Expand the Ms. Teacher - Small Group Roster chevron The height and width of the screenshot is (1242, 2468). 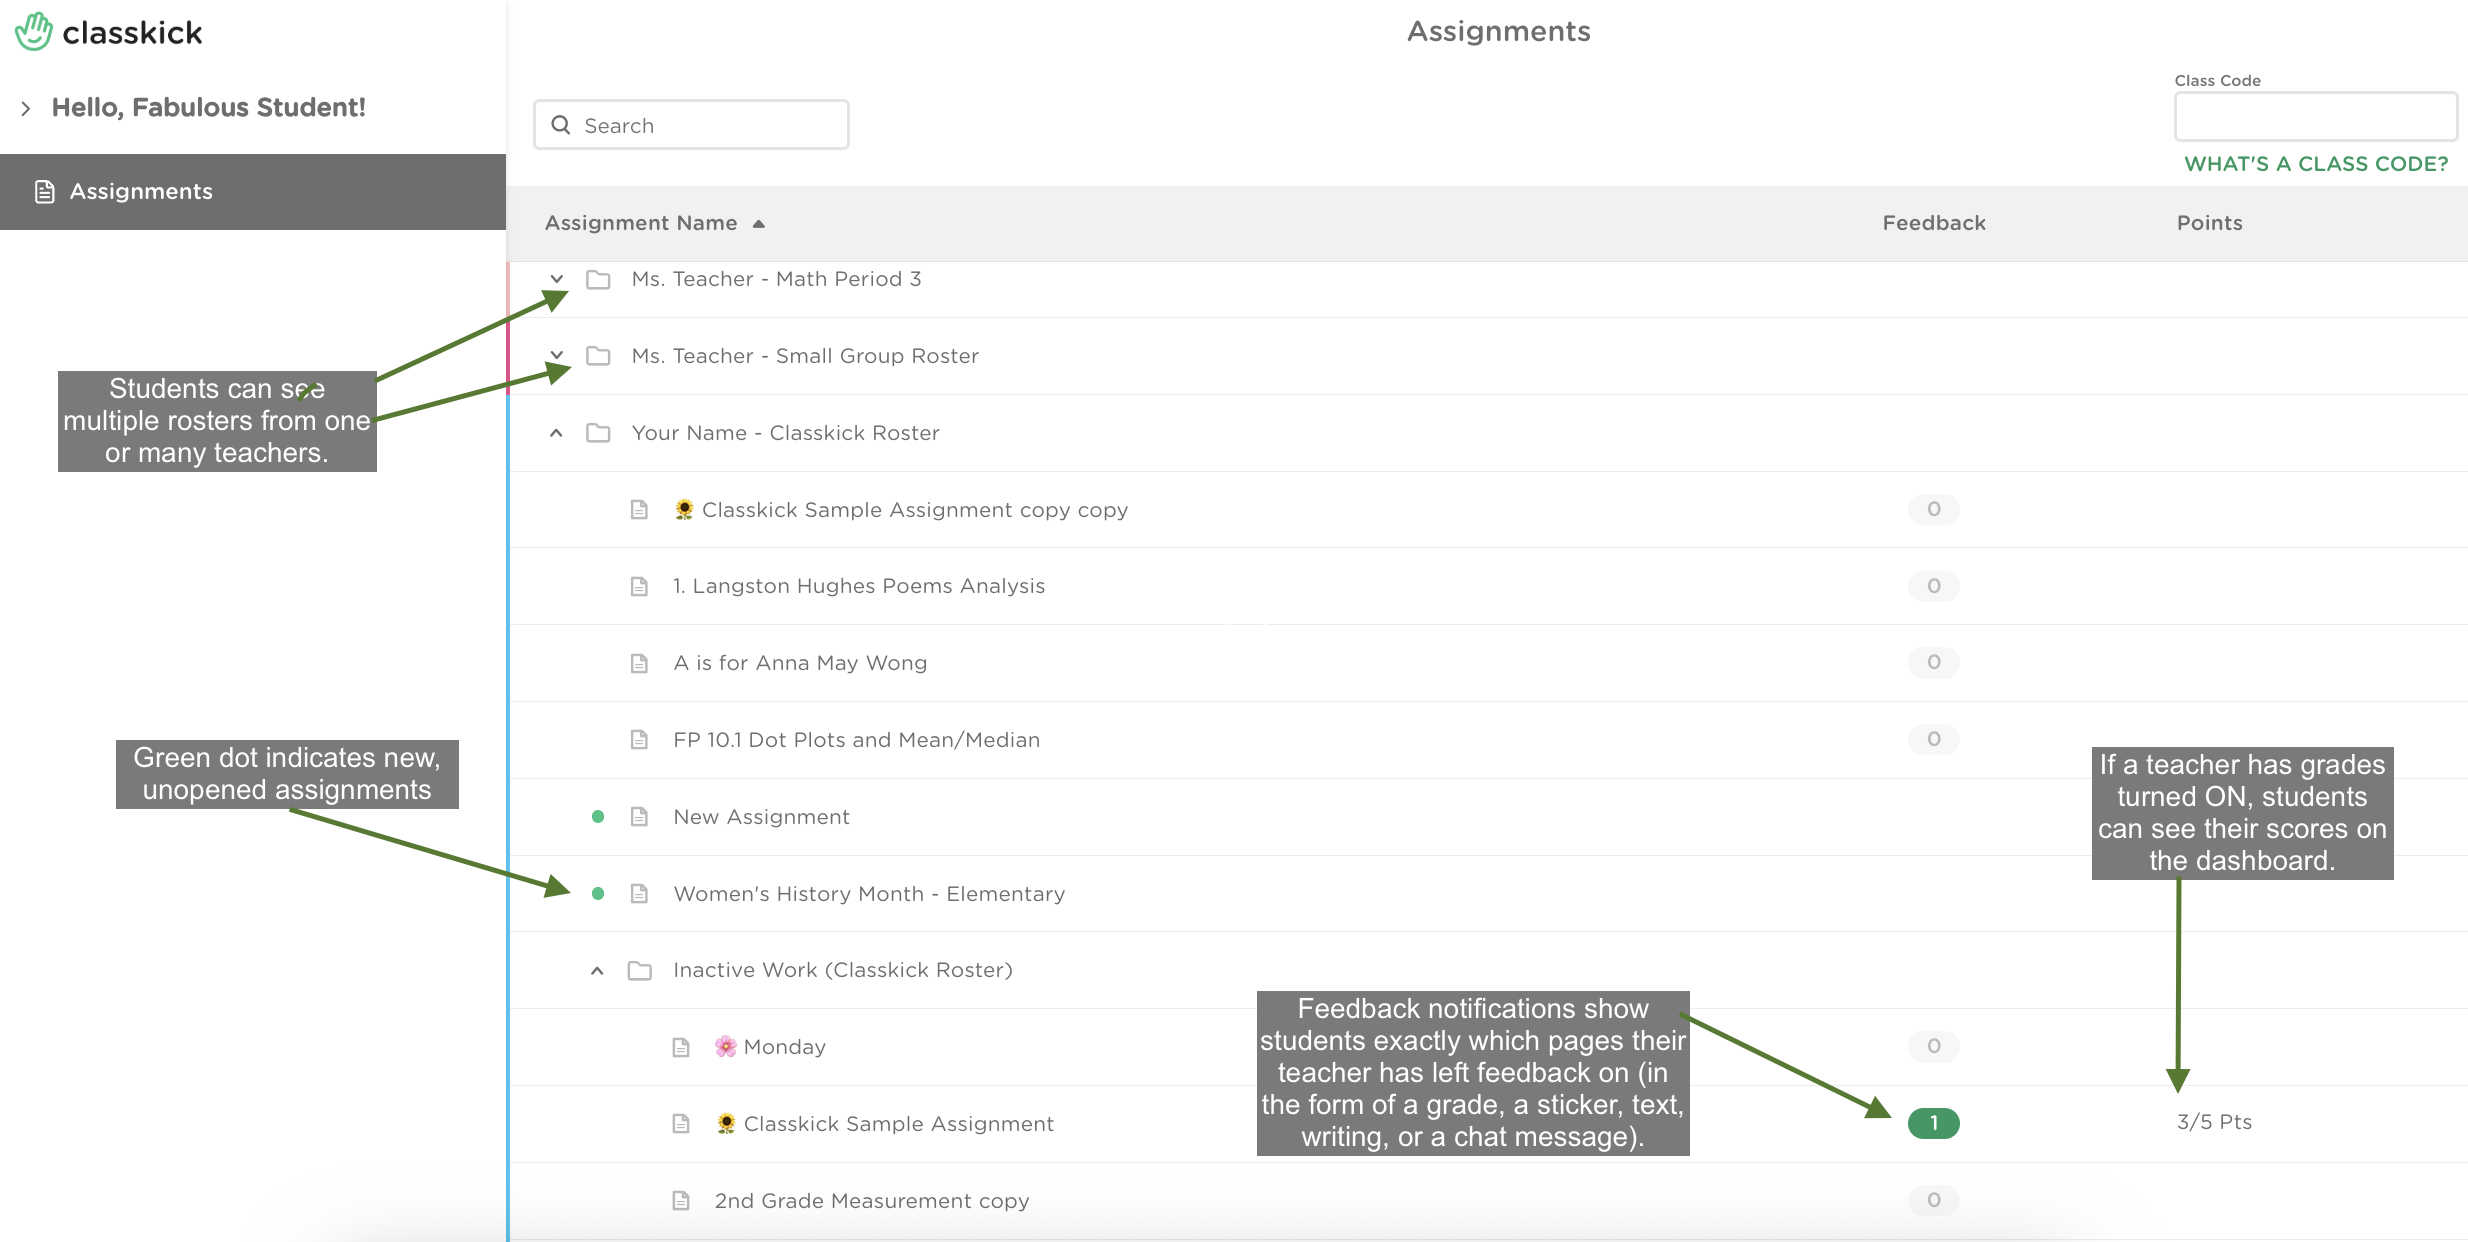coord(557,355)
